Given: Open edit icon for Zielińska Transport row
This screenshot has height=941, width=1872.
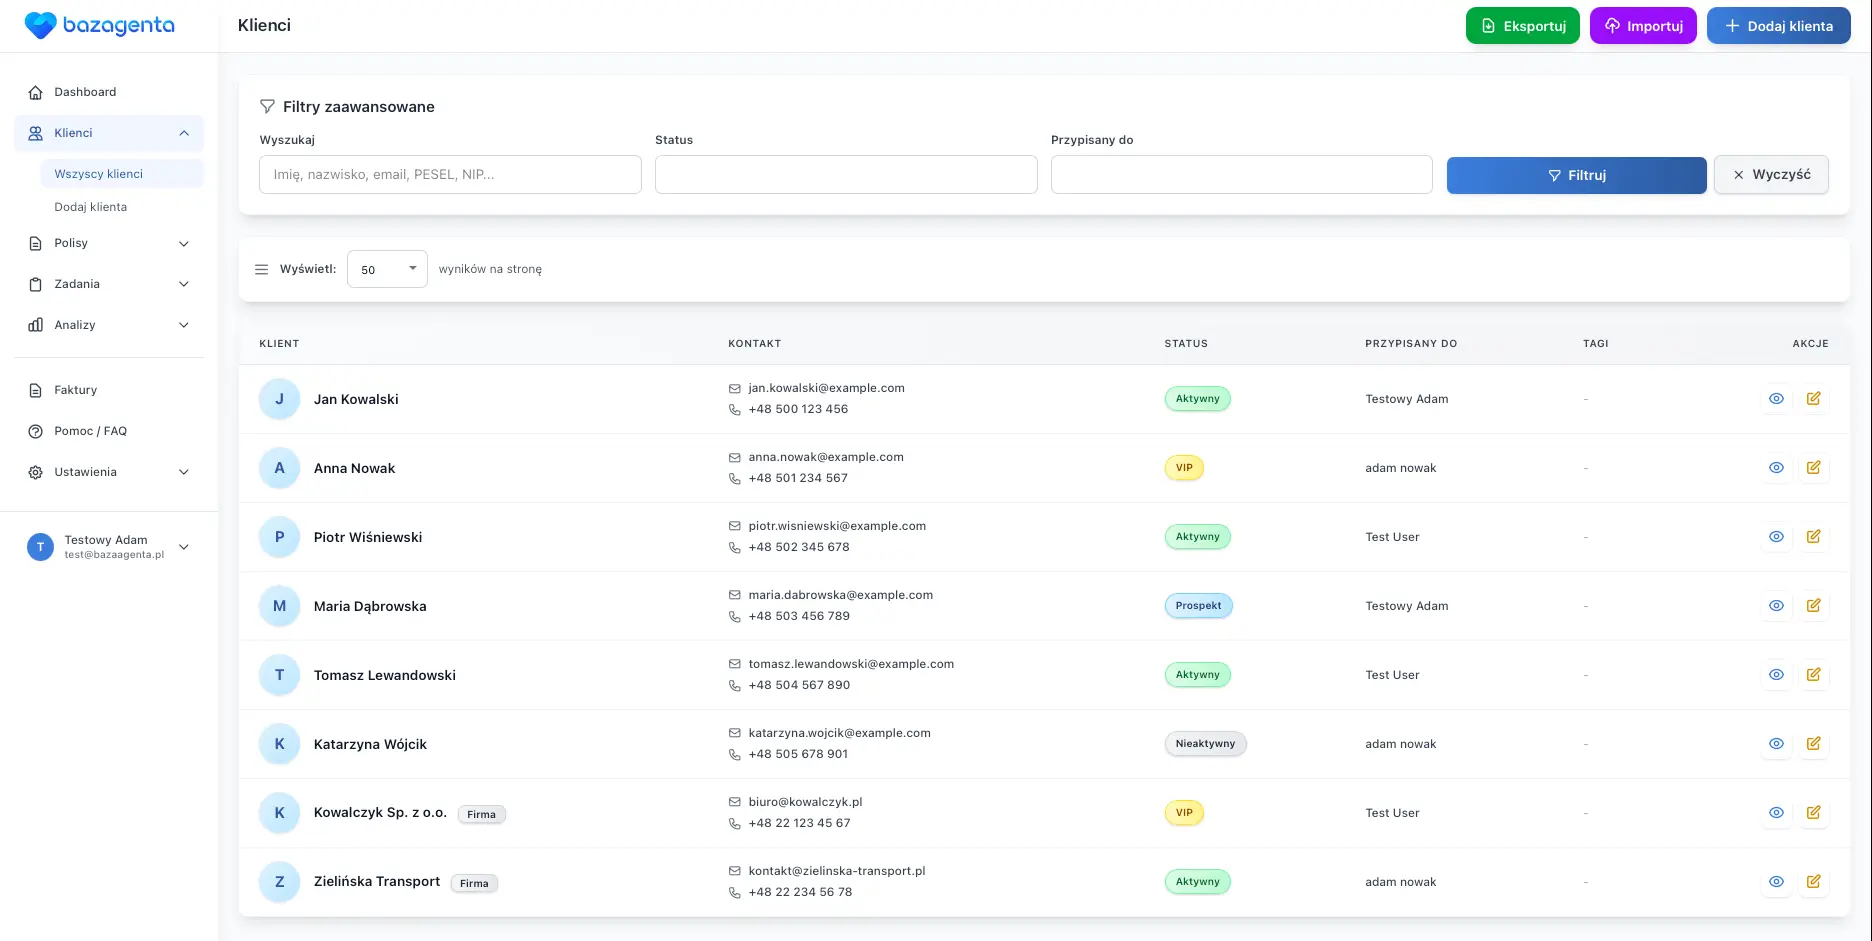Looking at the screenshot, I should (x=1813, y=882).
